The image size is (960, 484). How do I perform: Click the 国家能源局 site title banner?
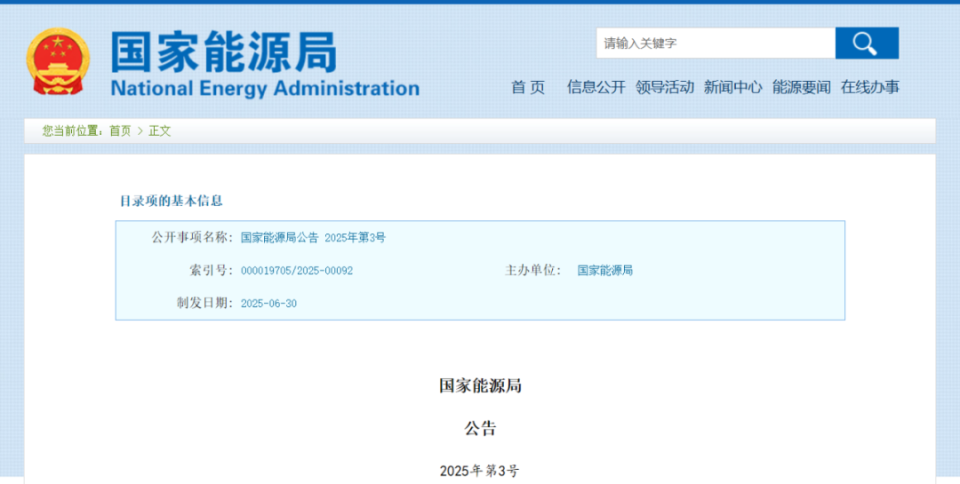(x=224, y=52)
